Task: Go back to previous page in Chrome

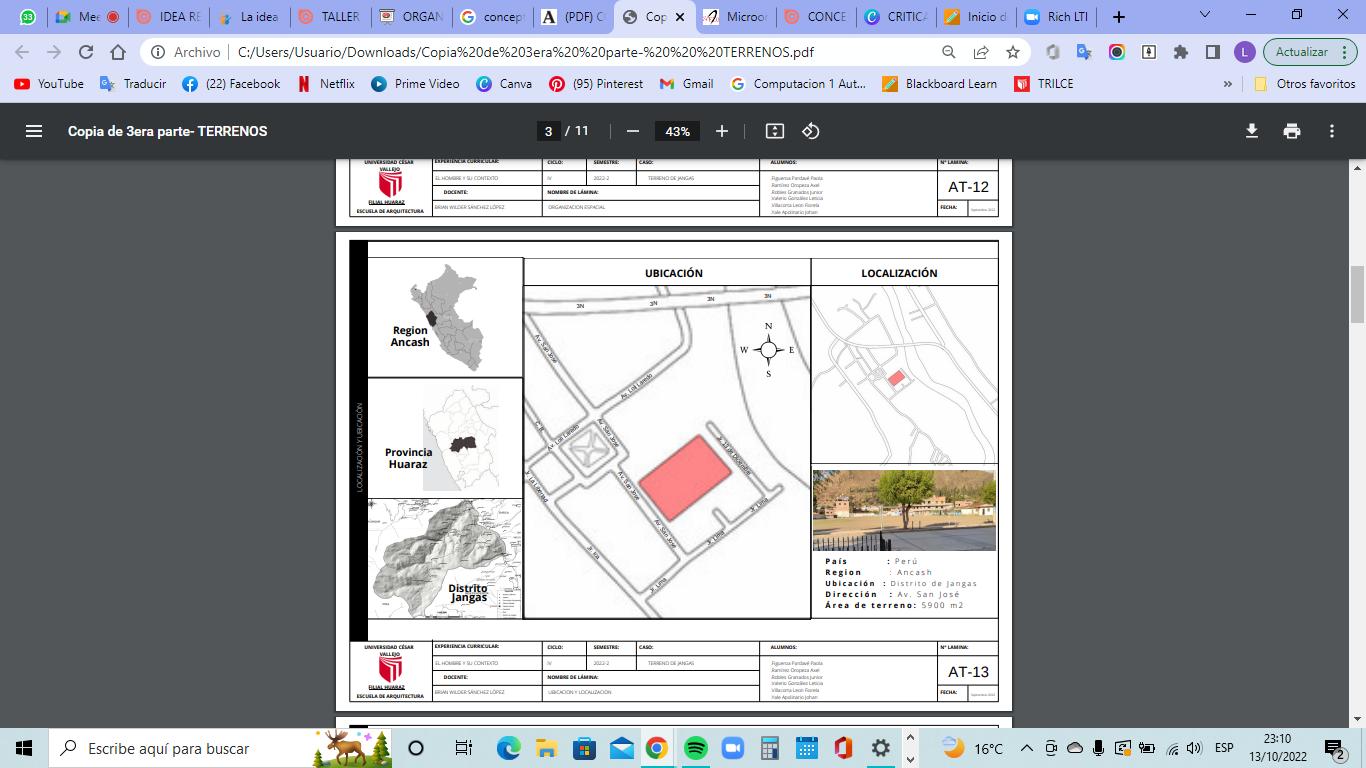Action: pyautogui.click(x=22, y=52)
